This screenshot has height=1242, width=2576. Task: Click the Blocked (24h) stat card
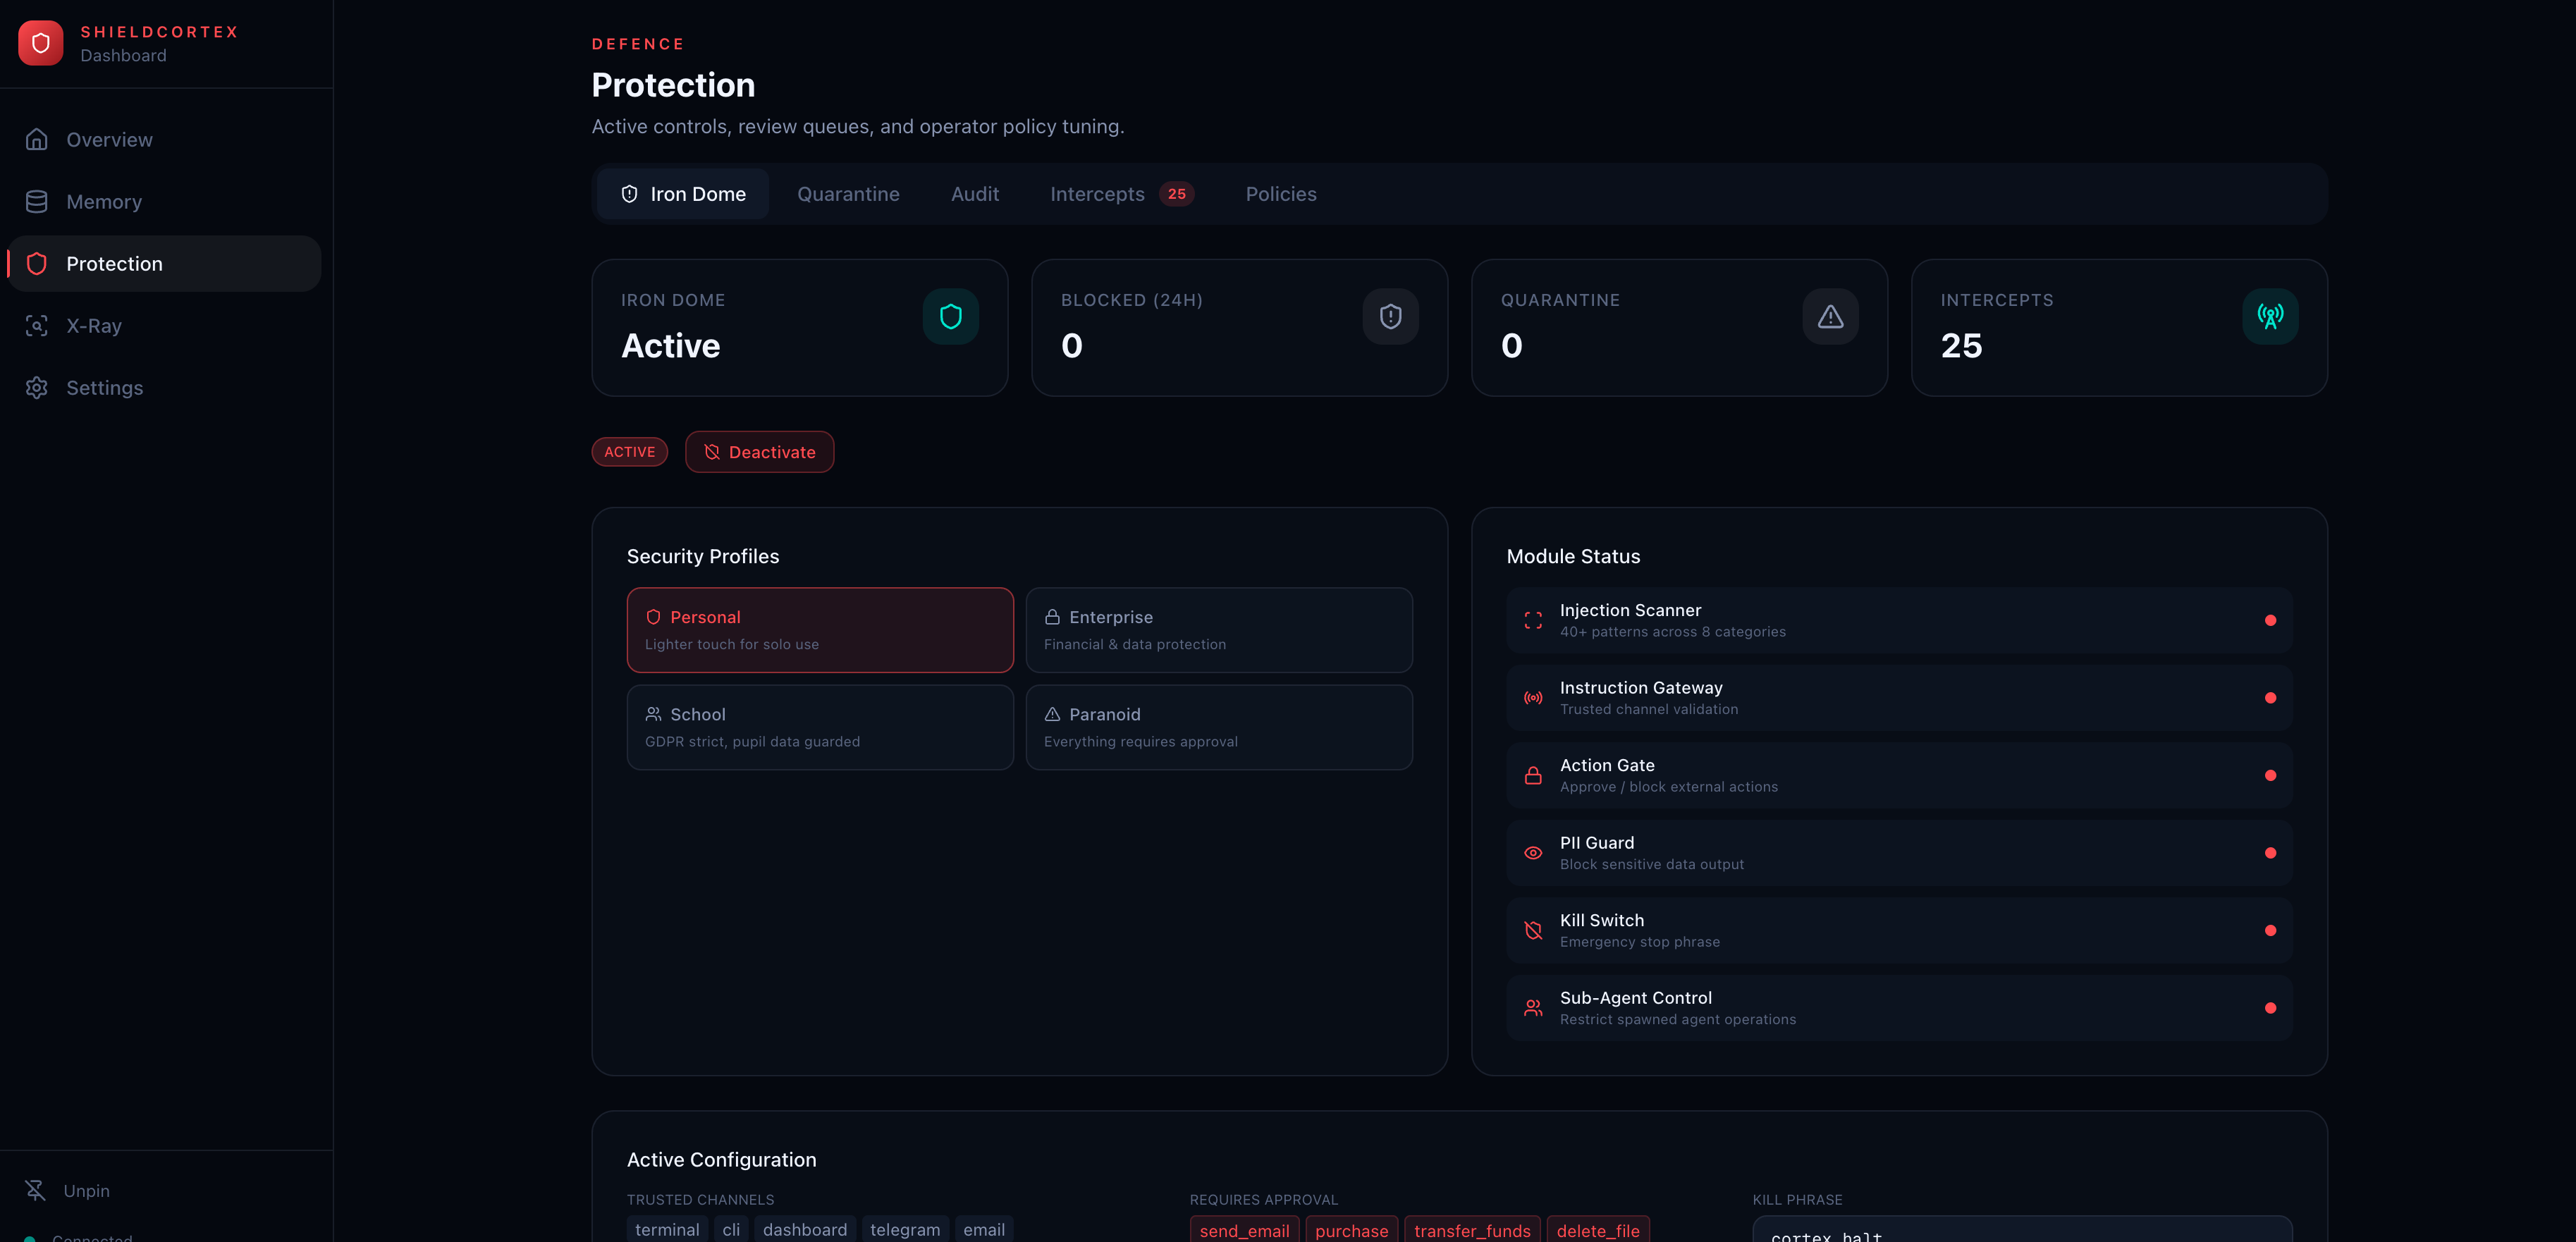pos(1240,328)
